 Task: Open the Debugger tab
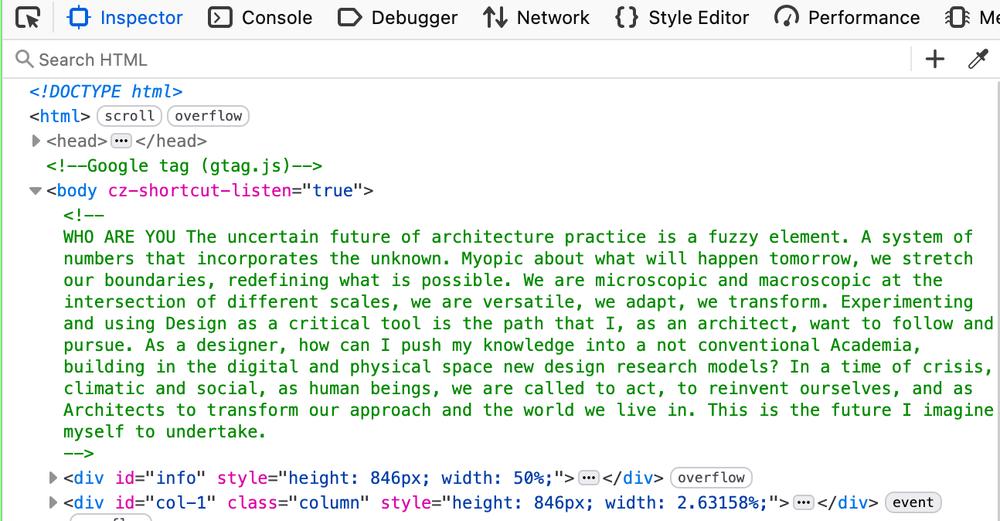coord(397,18)
